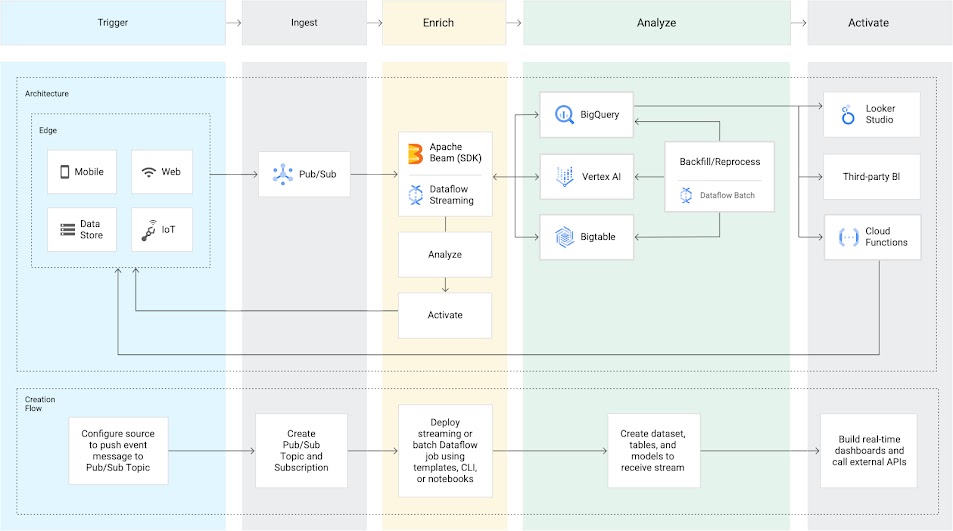Click the Cloud Functions label
This screenshot has height=531, width=953.
coord(886,237)
